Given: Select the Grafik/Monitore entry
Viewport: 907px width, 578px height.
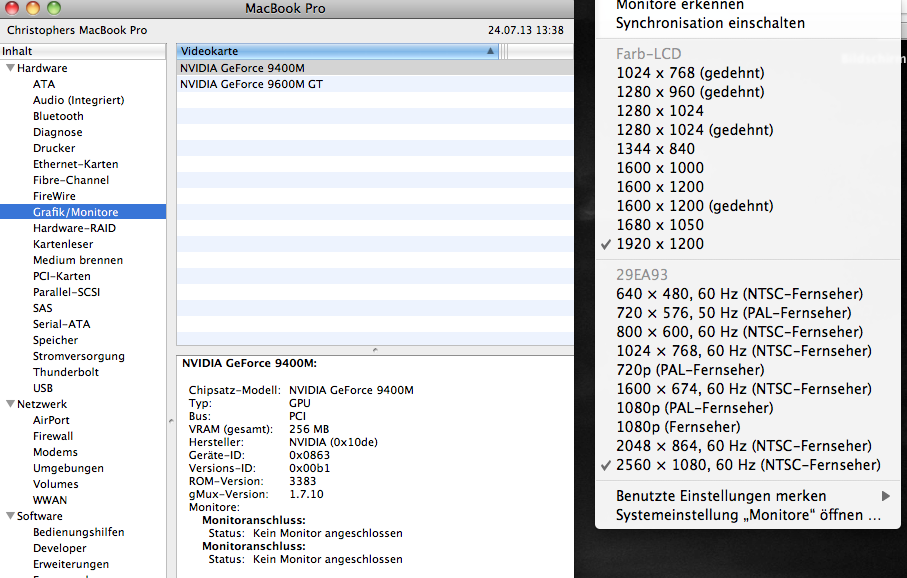Looking at the screenshot, I should click(x=83, y=212).
